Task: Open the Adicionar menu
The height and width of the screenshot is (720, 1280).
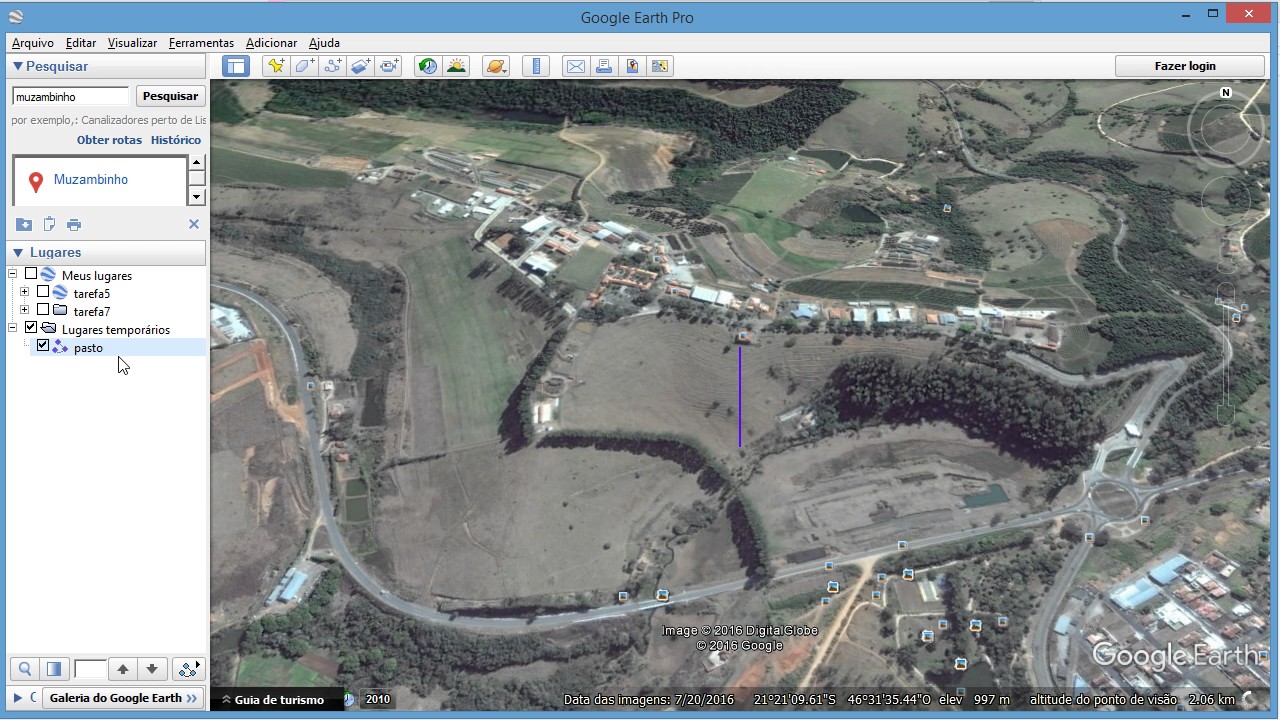Action: tap(271, 43)
